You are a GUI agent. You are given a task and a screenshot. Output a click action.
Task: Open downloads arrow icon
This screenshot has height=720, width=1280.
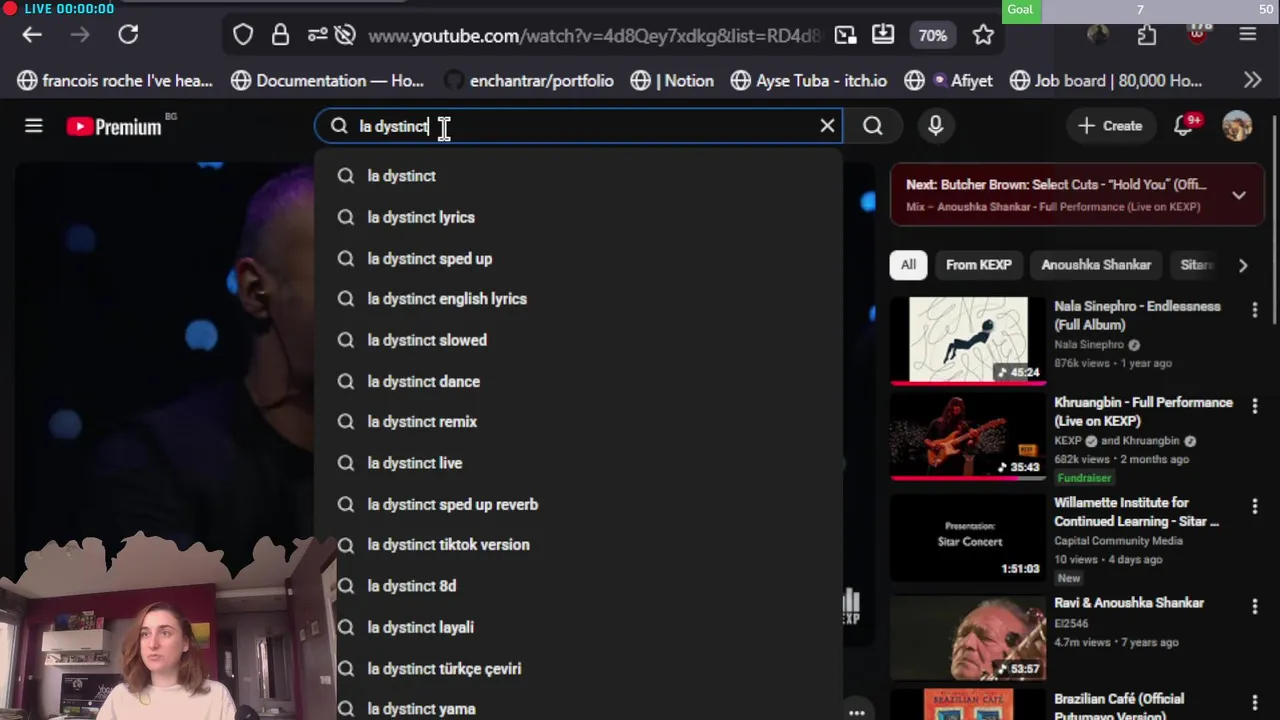click(883, 35)
